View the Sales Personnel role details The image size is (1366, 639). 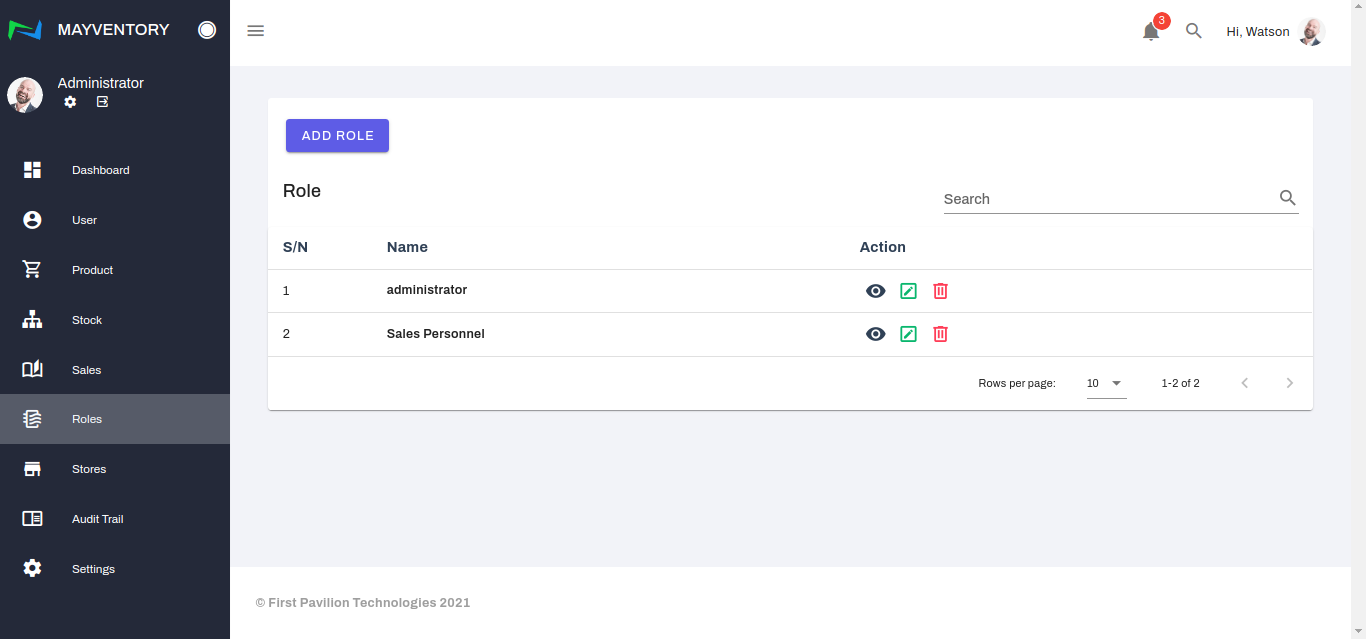[x=875, y=334]
